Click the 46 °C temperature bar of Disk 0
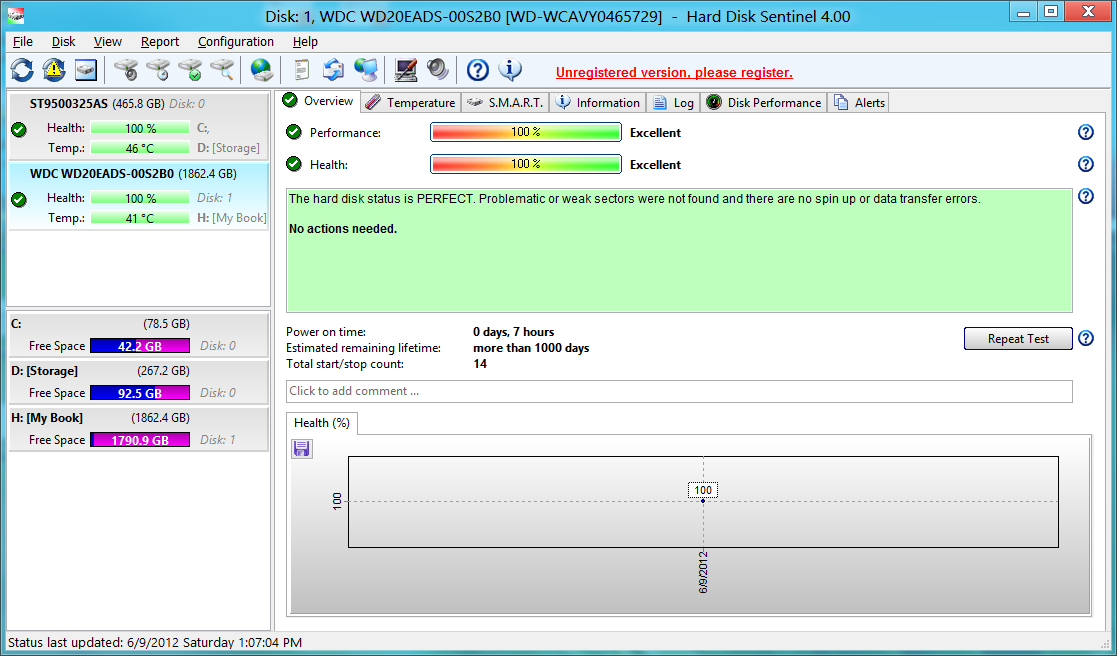1117x656 pixels. pos(140,148)
